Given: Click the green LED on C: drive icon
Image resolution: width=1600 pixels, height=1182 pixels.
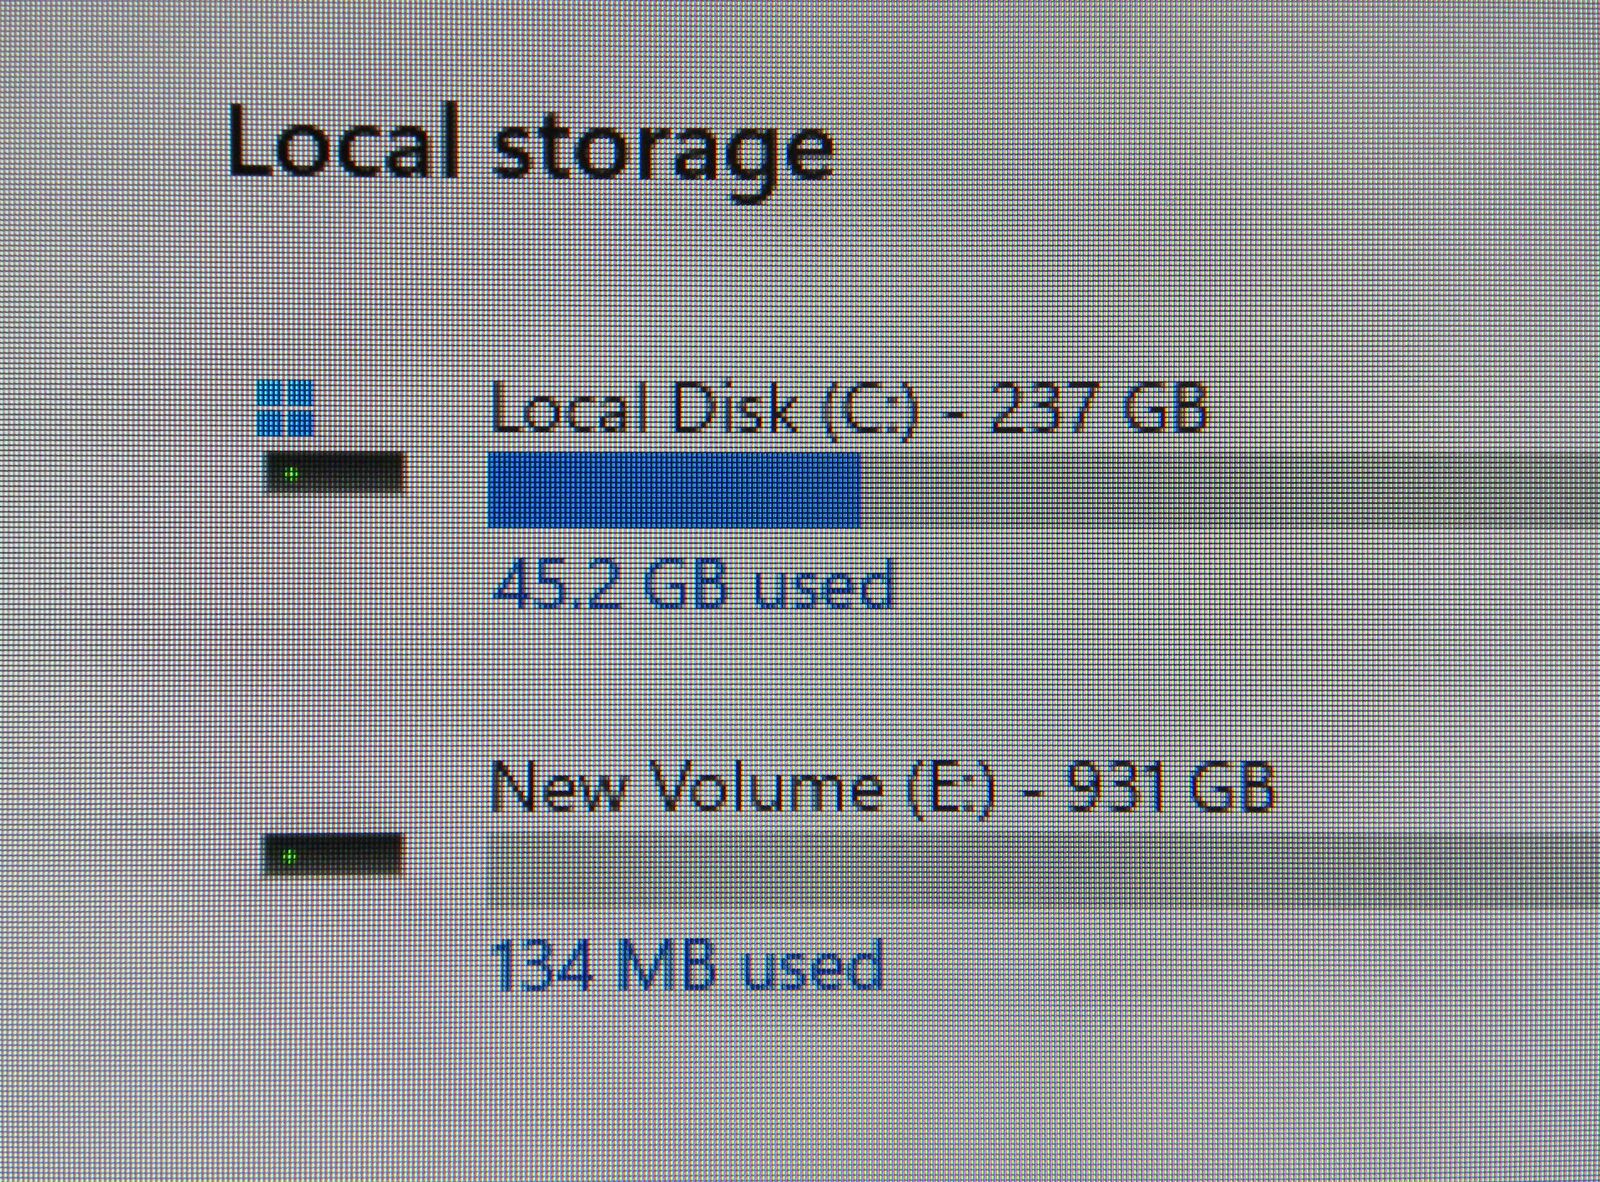Looking at the screenshot, I should [291, 473].
